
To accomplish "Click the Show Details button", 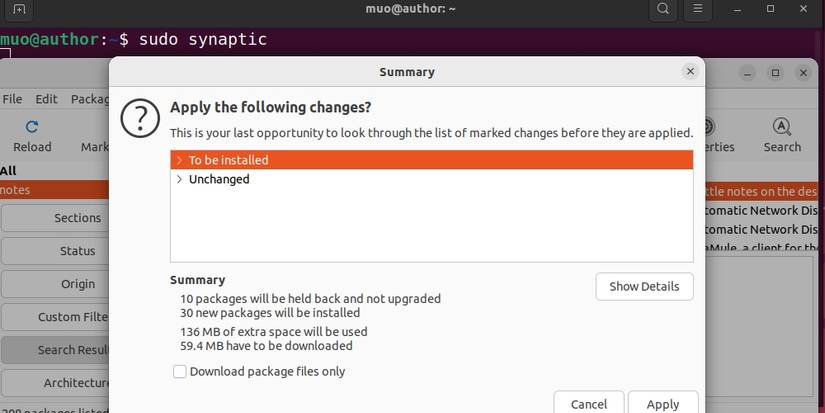I will coord(644,286).
